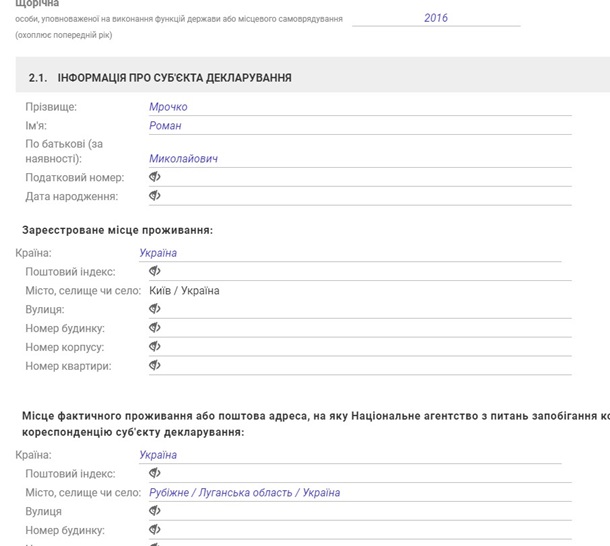Screen dimensions: 610x546
Task: Click hidden icon for actual residence Вулиця
Action: [x=155, y=511]
